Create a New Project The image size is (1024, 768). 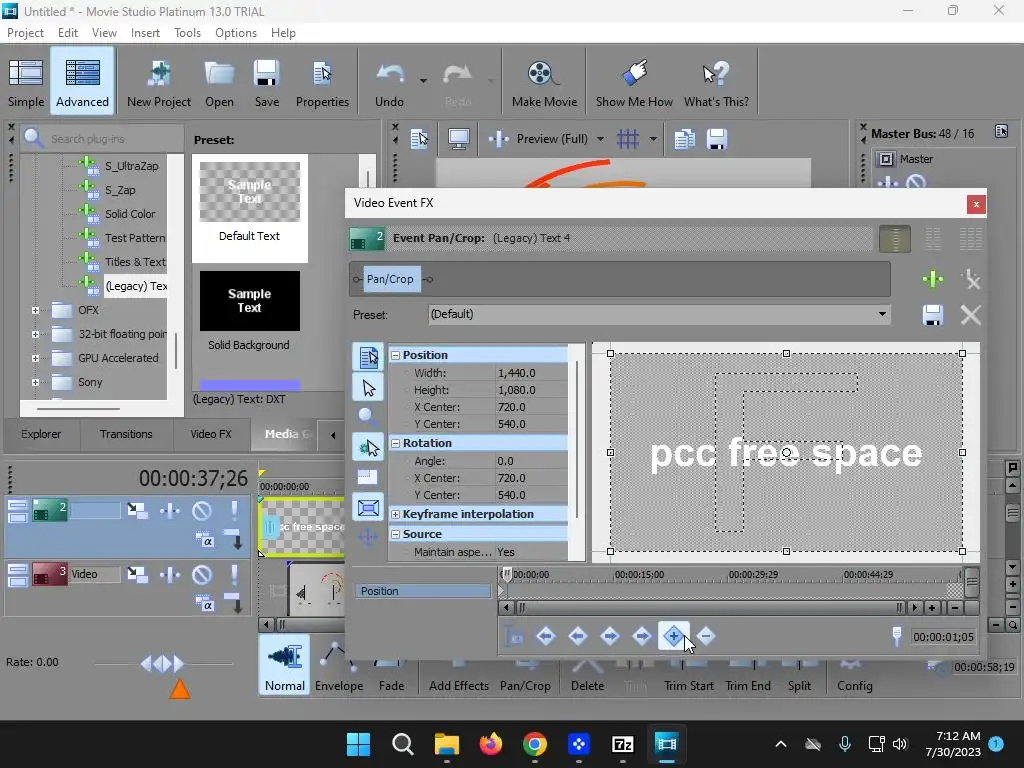pos(159,83)
